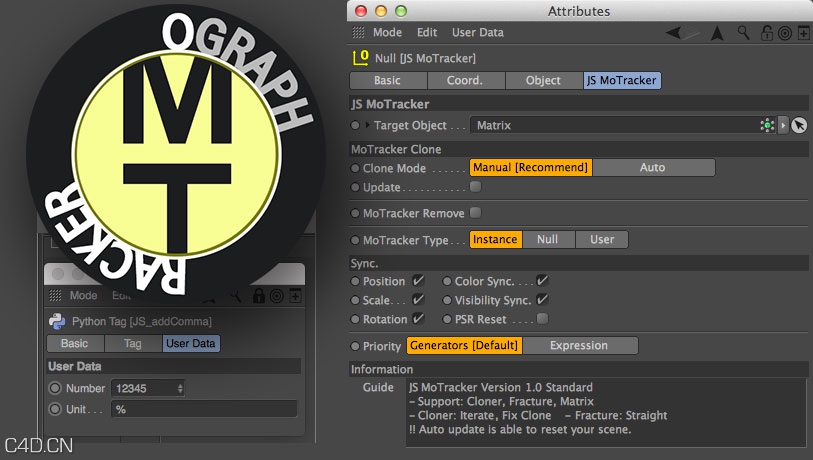Click the pick object cursor icon
Screen dimensions: 813x460
(x=798, y=126)
